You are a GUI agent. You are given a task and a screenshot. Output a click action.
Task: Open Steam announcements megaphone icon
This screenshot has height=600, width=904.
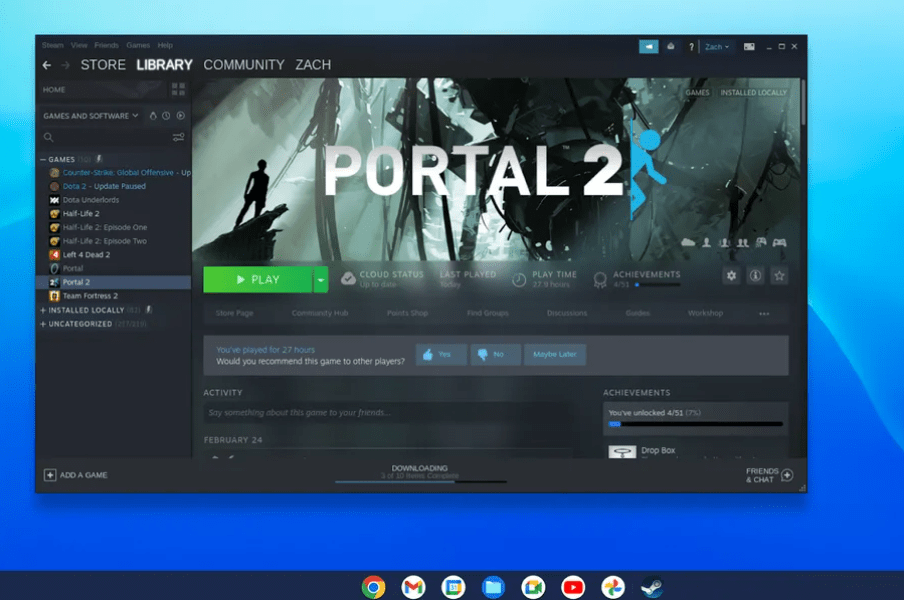(650, 45)
